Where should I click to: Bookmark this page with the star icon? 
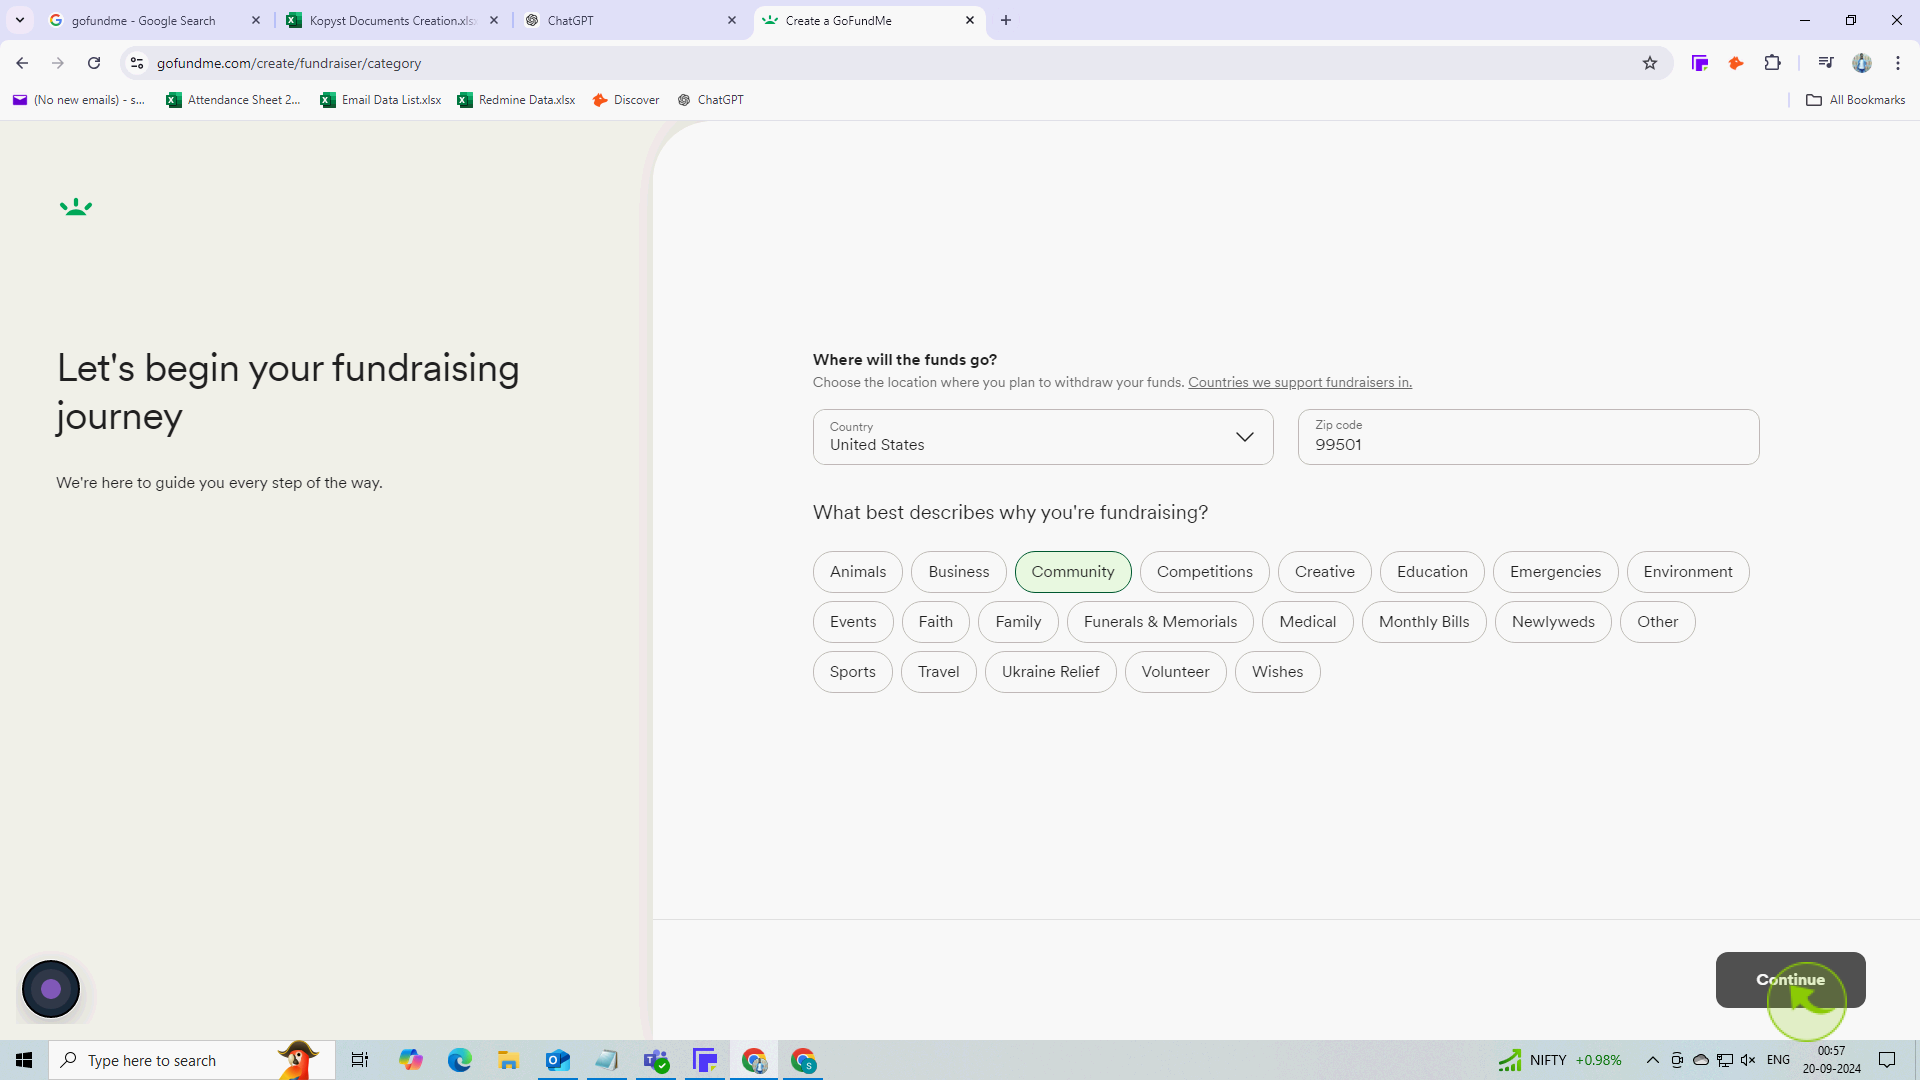pos(1650,63)
